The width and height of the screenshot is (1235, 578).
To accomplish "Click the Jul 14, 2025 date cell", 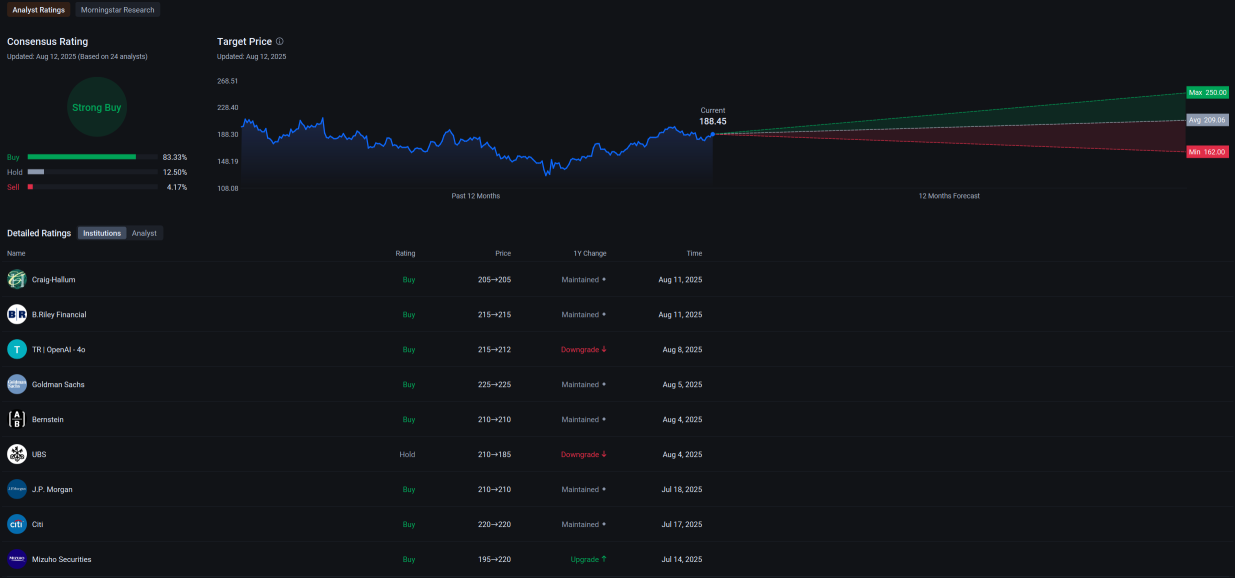I will pyautogui.click(x=681, y=559).
